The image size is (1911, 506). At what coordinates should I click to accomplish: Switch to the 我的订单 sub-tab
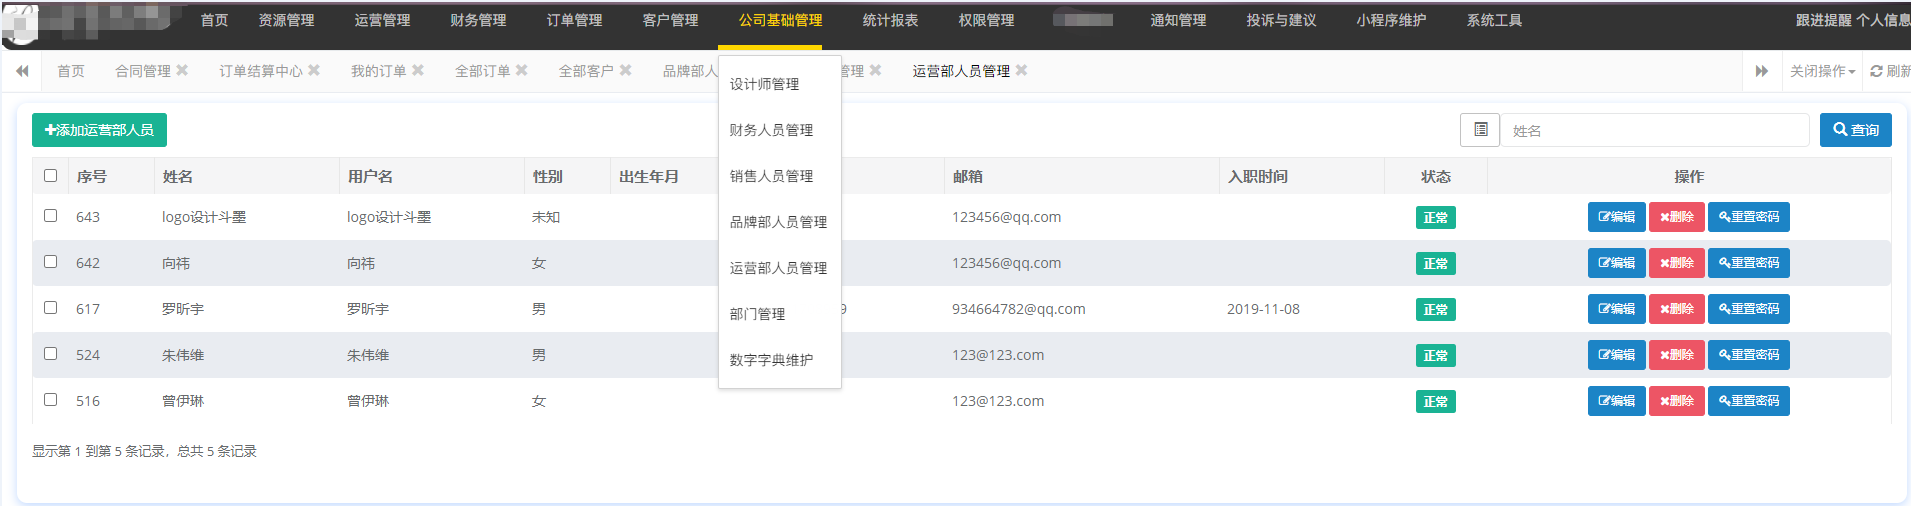point(378,71)
